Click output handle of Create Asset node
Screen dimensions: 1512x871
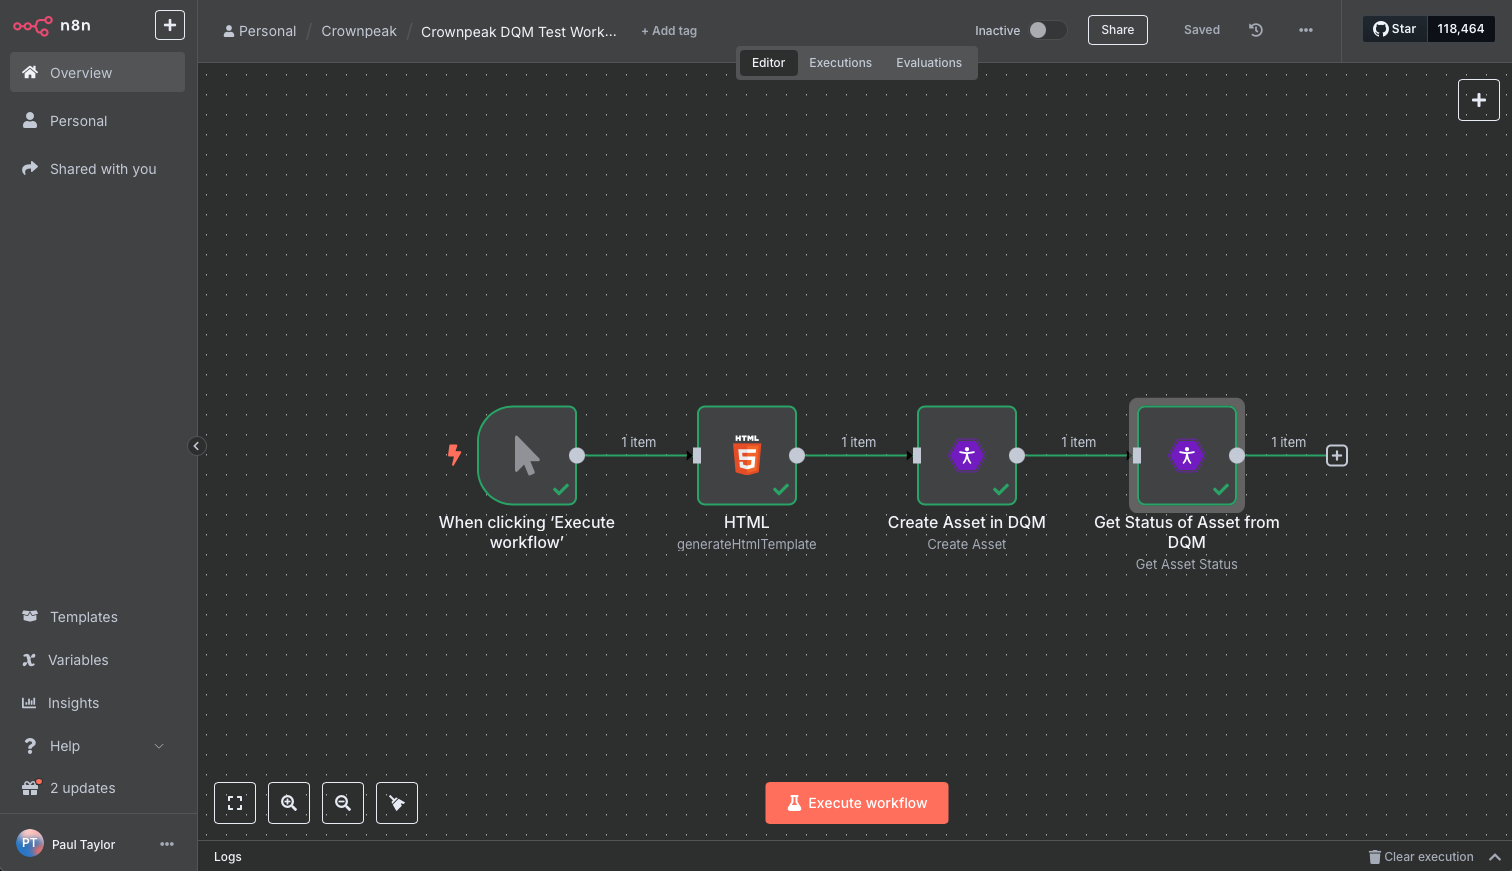pyautogui.click(x=1017, y=455)
